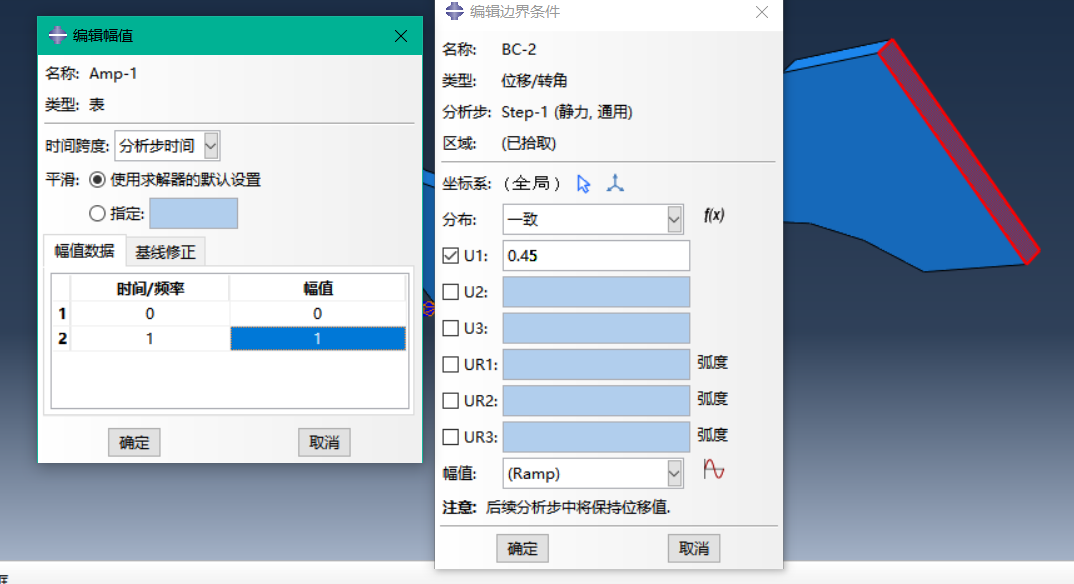
Task: Cancel boundary condition with 取消 button
Action: (694, 548)
